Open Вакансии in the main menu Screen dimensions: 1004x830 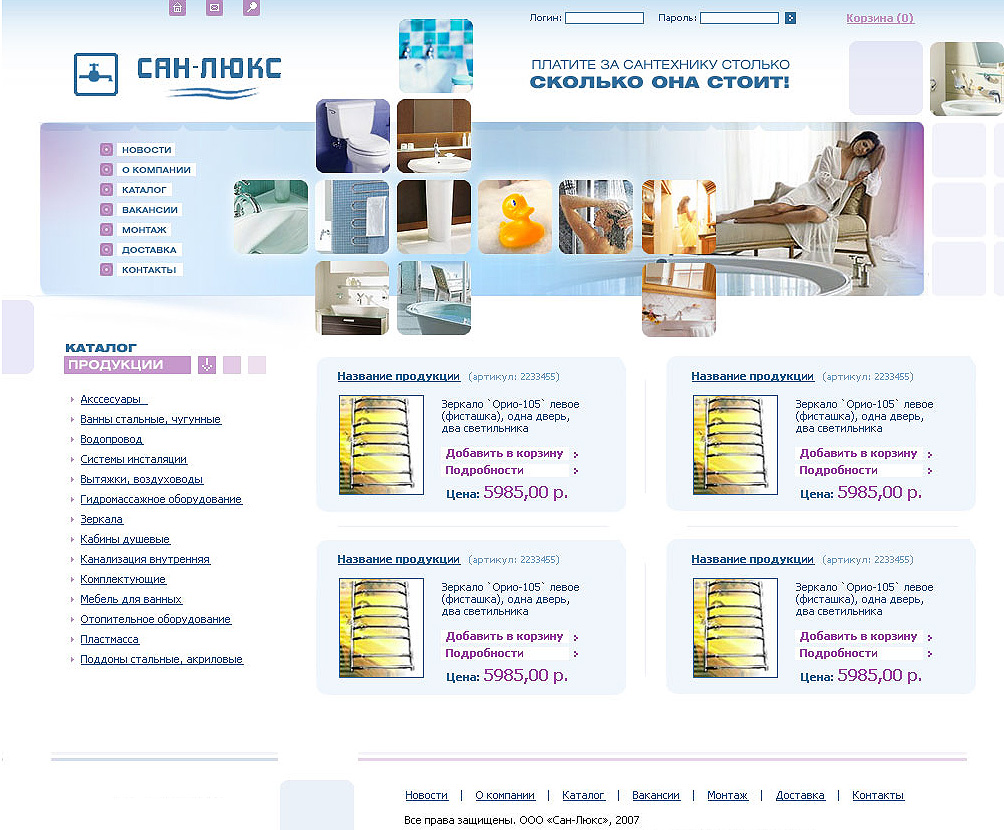click(x=150, y=209)
